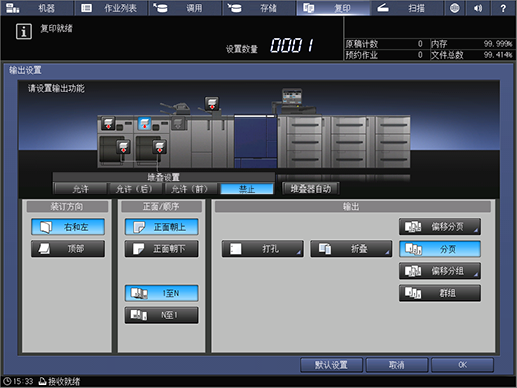
Task: Click the 内存 memory value 99.999%
Action: click(x=498, y=44)
